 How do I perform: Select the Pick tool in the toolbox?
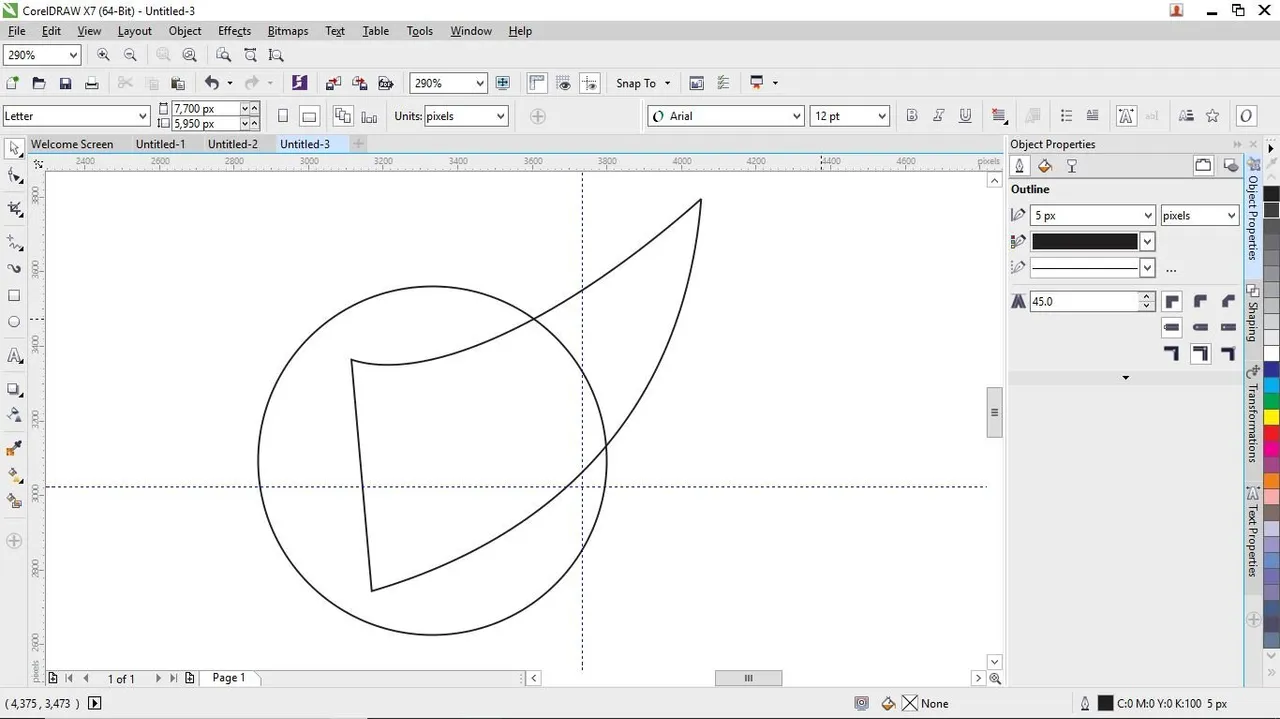point(14,149)
